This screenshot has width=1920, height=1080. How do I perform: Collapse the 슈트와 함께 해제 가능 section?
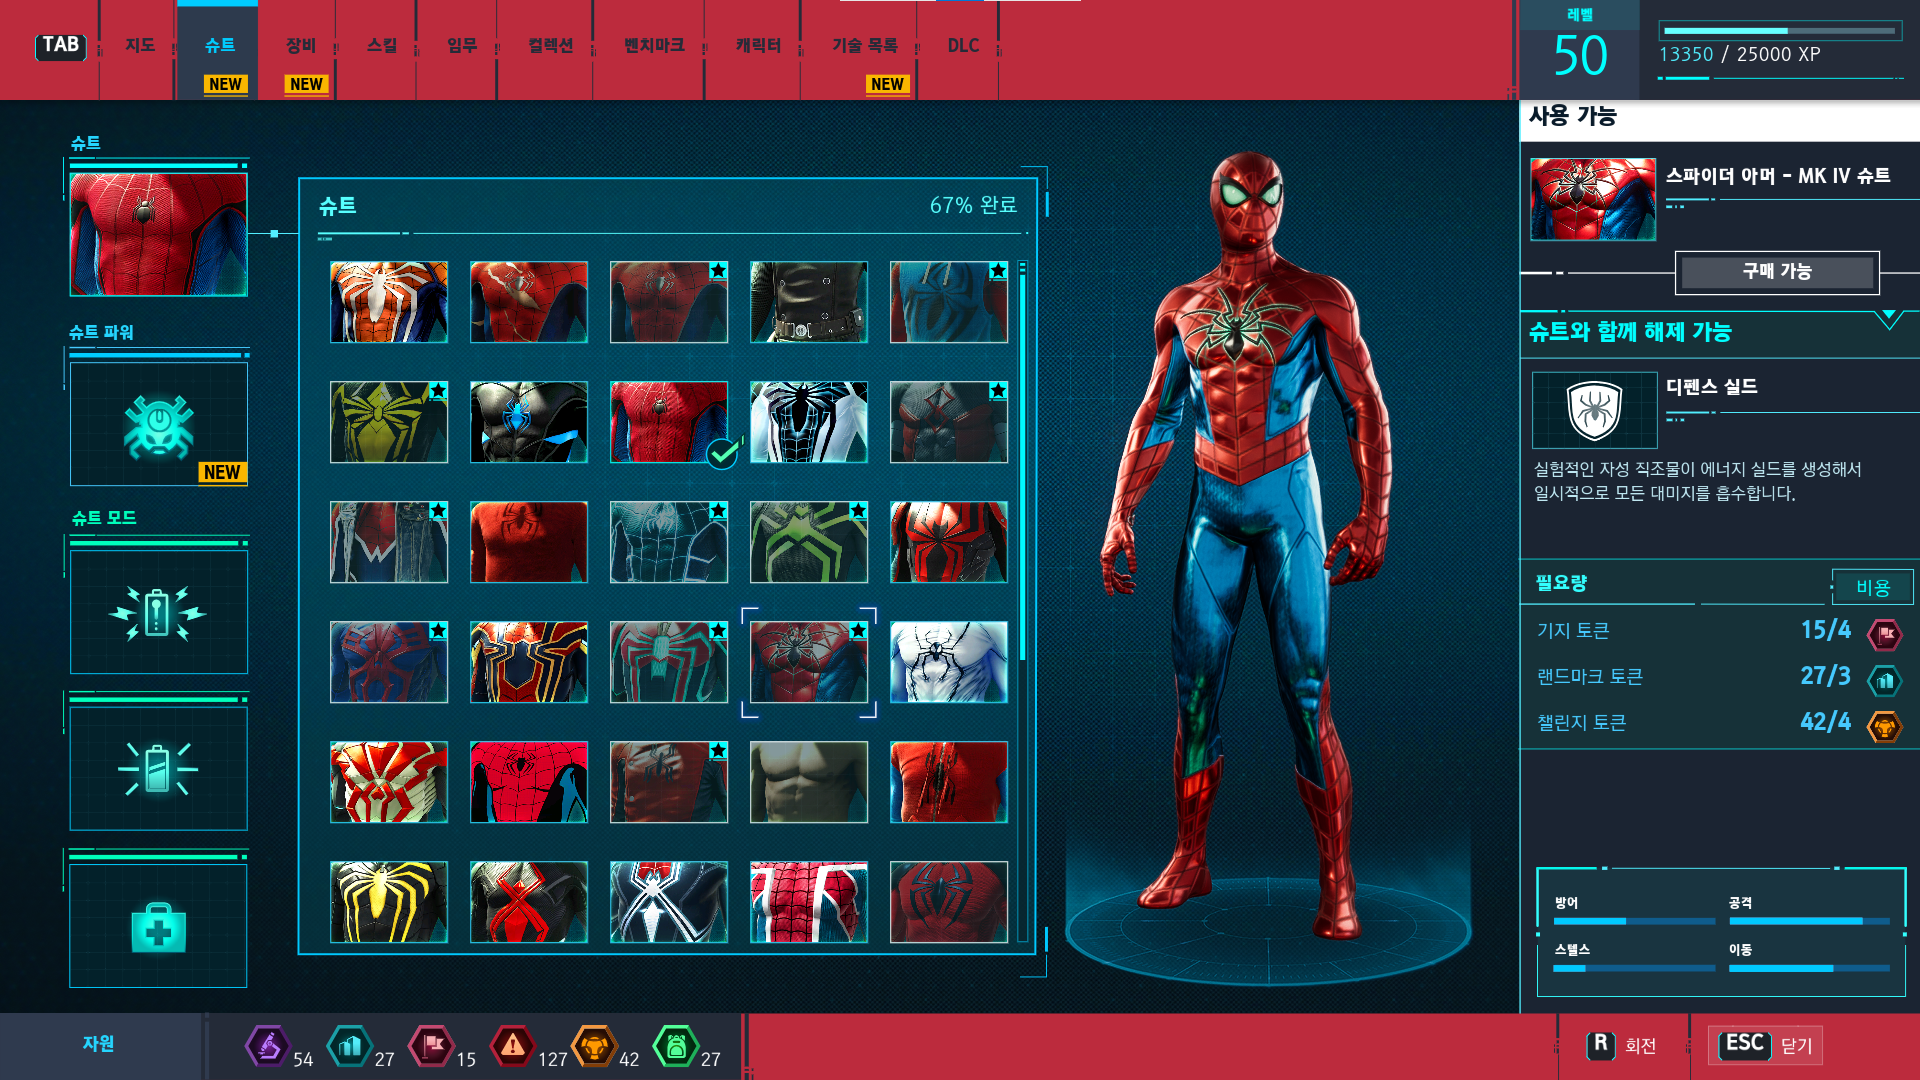click(x=1888, y=320)
